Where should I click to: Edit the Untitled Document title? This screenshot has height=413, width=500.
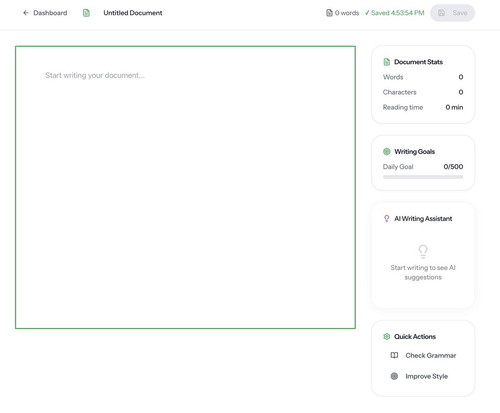tap(133, 13)
